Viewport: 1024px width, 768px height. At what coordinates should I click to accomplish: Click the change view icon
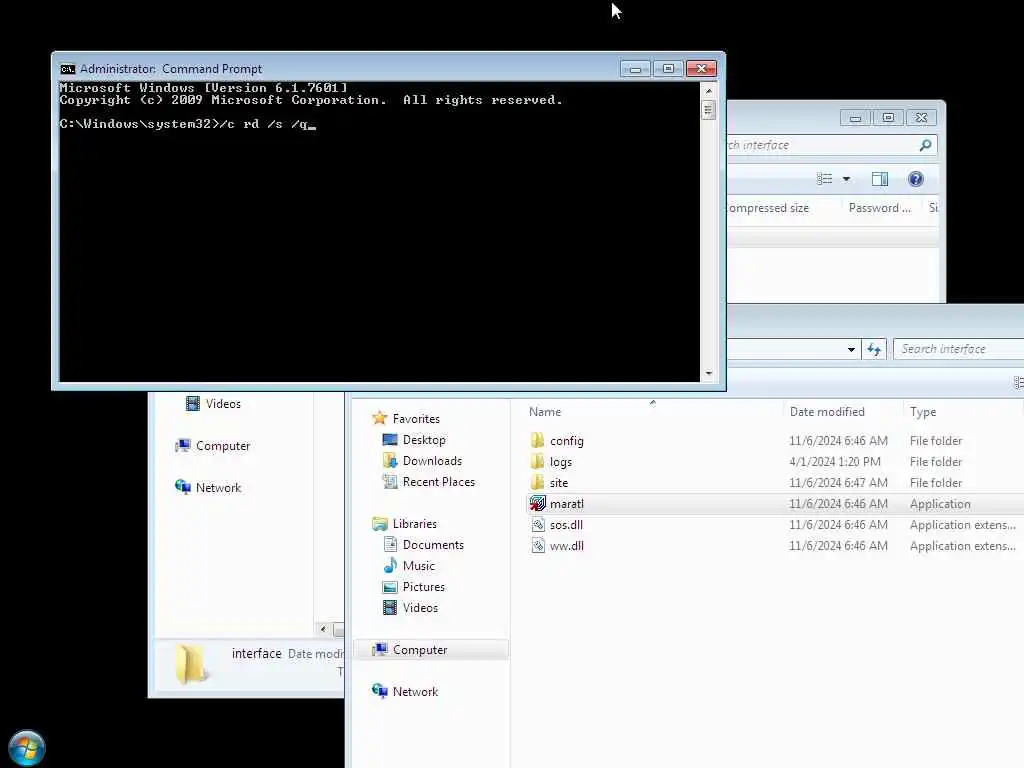tap(824, 179)
